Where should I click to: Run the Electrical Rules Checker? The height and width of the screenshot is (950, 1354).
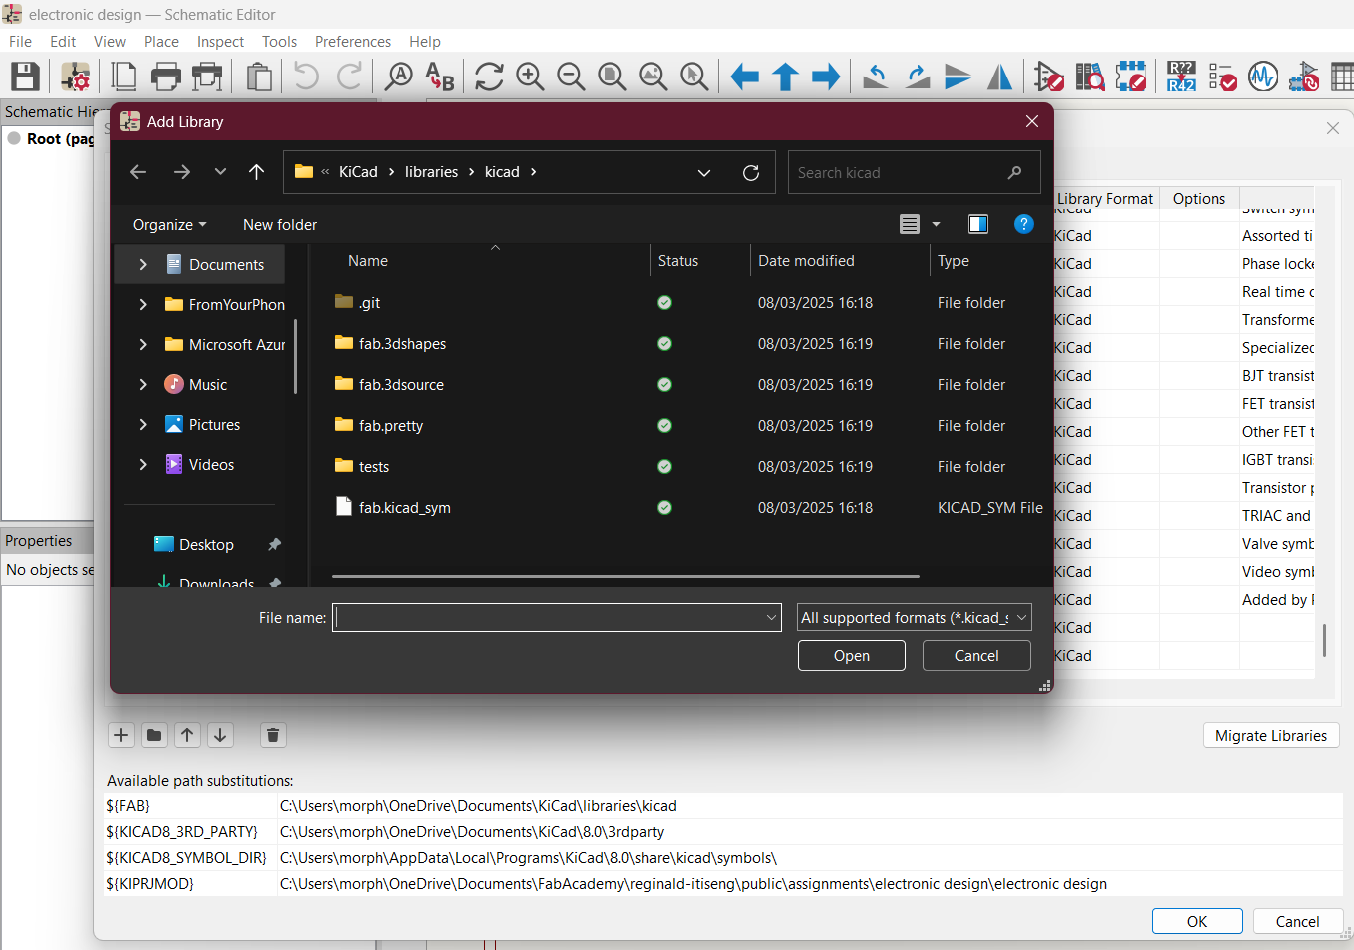(1222, 76)
